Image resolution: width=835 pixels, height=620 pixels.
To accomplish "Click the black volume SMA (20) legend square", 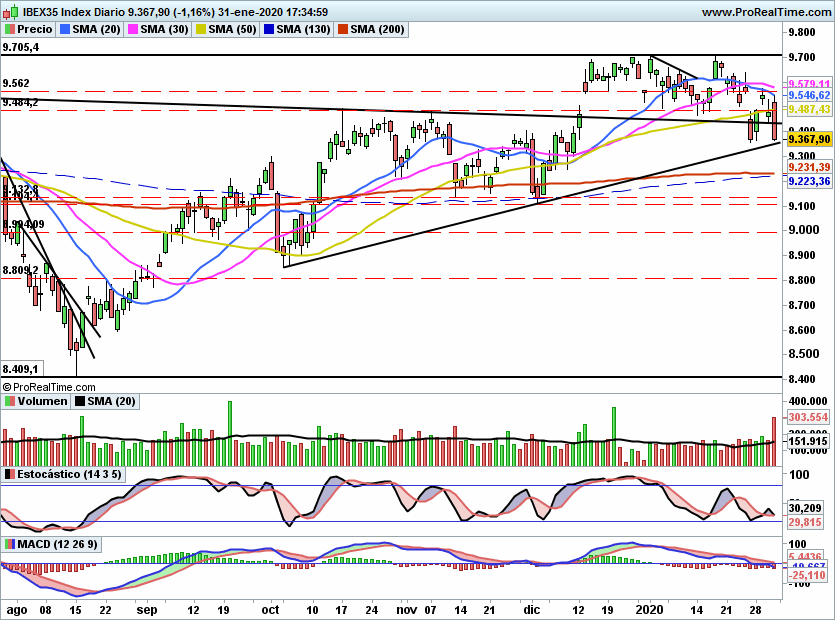I will click(79, 401).
